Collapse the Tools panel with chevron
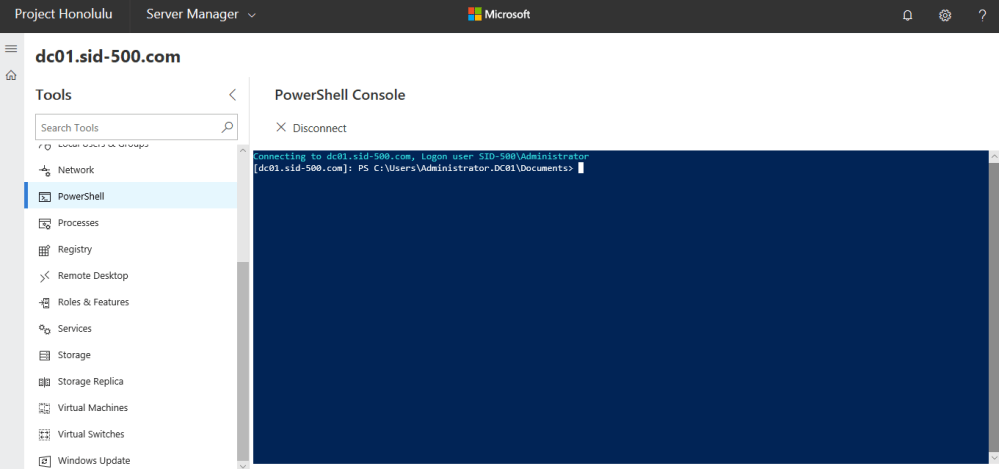Viewport: 999px width, 469px height. (232, 95)
